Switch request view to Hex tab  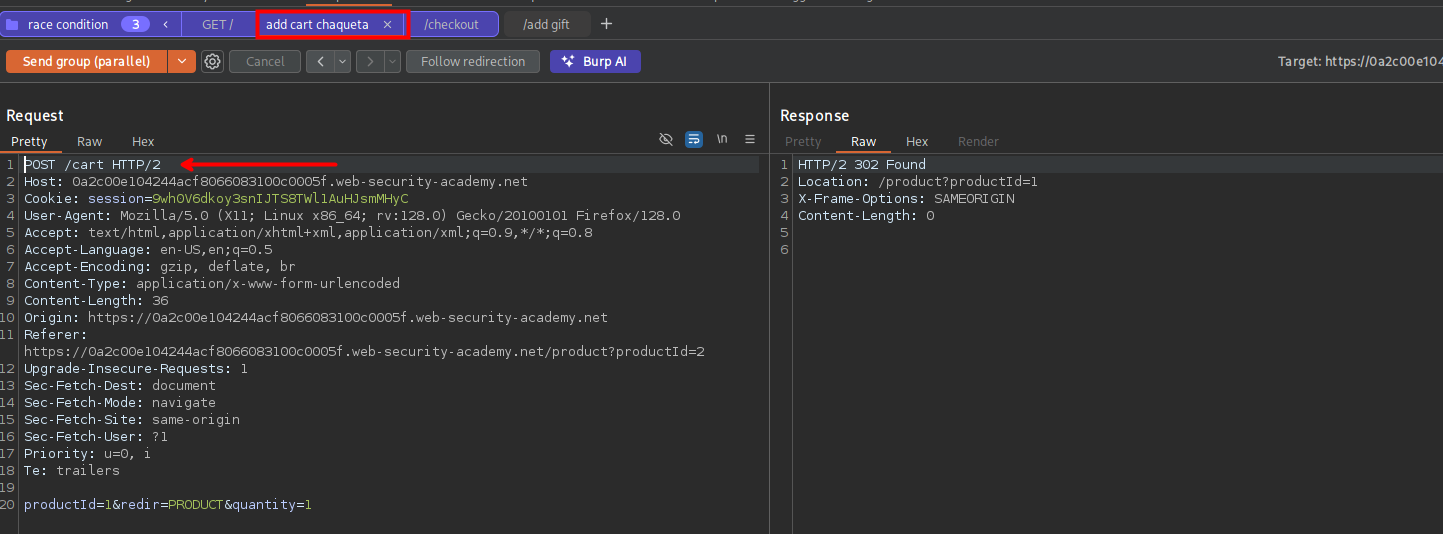tap(143, 142)
